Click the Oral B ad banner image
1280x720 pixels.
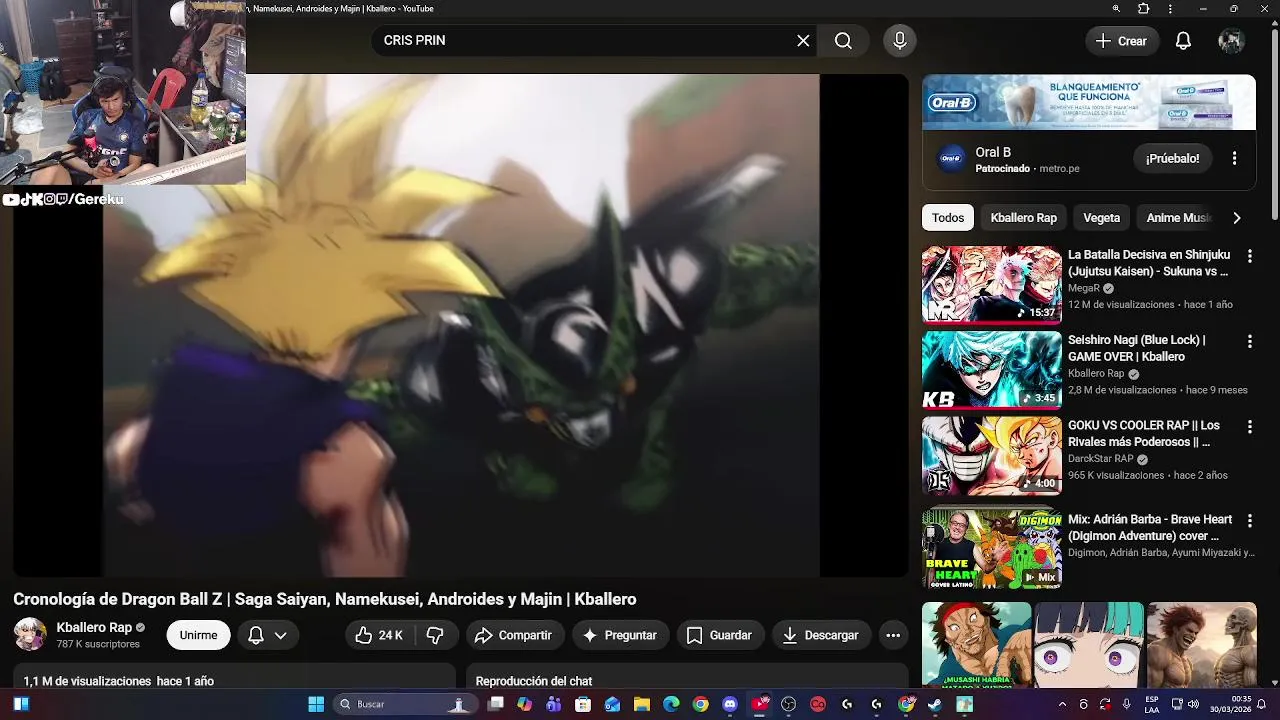1089,102
